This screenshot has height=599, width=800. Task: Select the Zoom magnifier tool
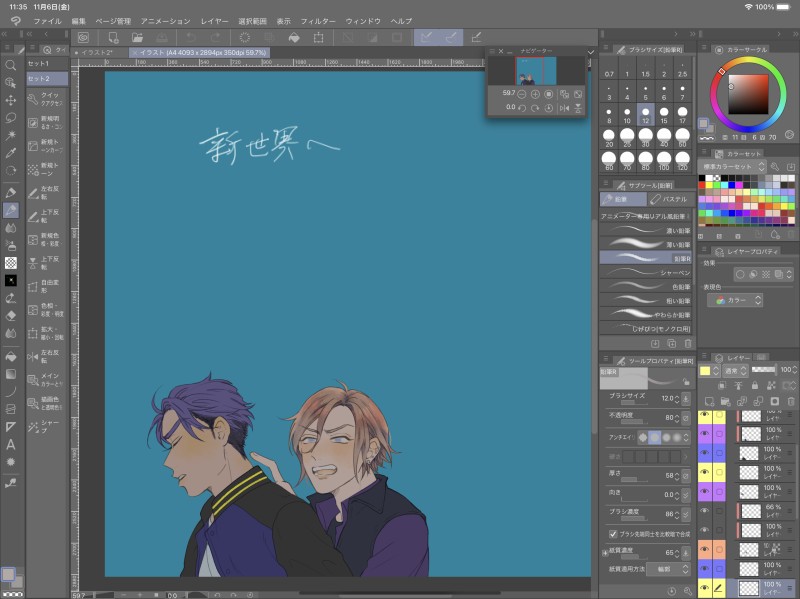pyautogui.click(x=10, y=65)
